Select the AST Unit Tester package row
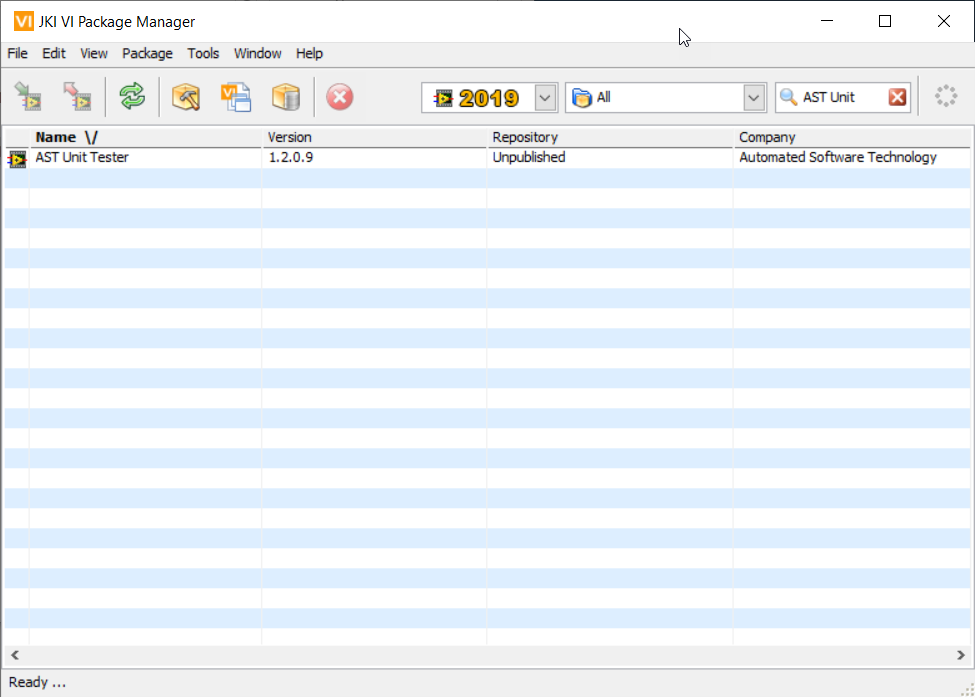This screenshot has height=697, width=975. tap(488, 158)
